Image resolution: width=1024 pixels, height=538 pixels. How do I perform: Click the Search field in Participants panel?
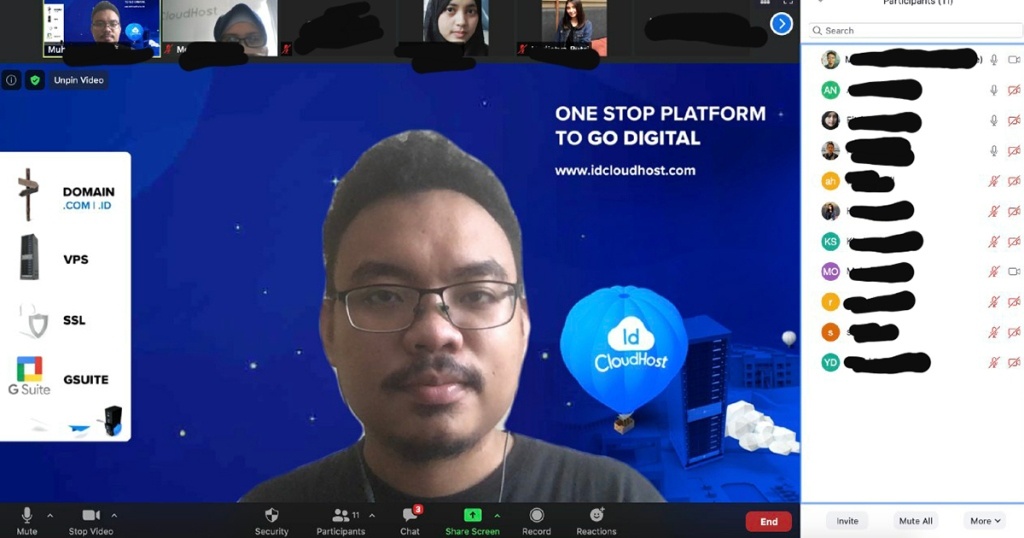(915, 31)
